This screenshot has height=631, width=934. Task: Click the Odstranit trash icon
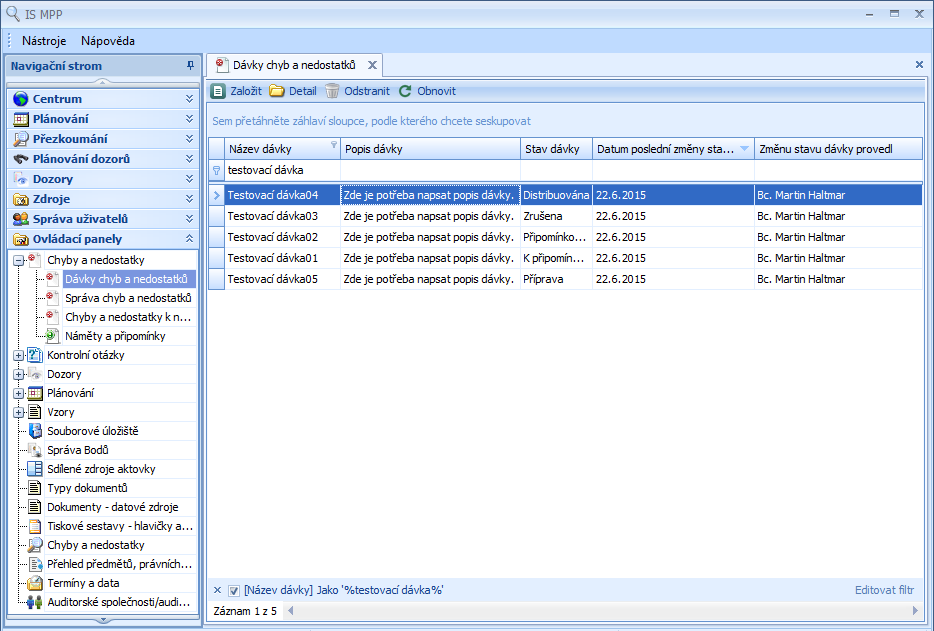tap(332, 91)
